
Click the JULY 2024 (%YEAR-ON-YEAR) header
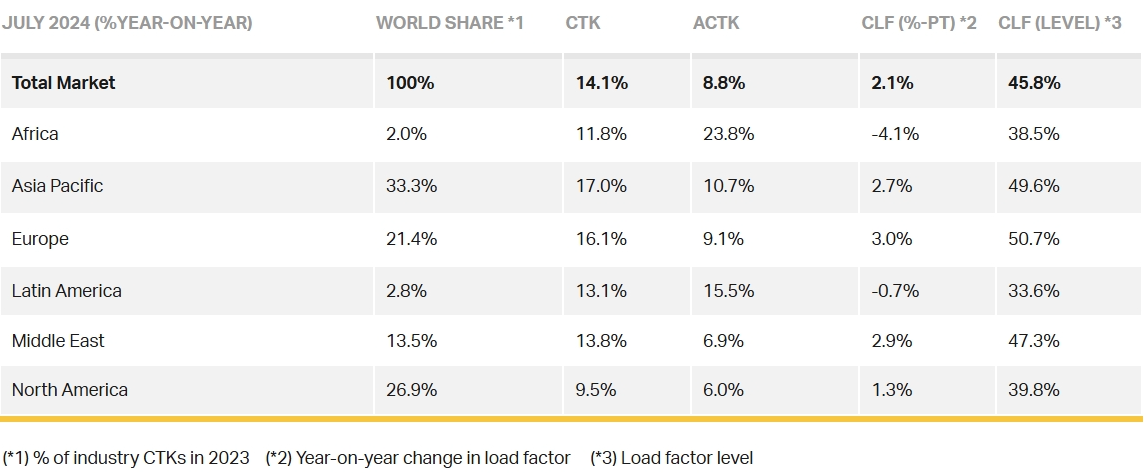click(x=127, y=23)
